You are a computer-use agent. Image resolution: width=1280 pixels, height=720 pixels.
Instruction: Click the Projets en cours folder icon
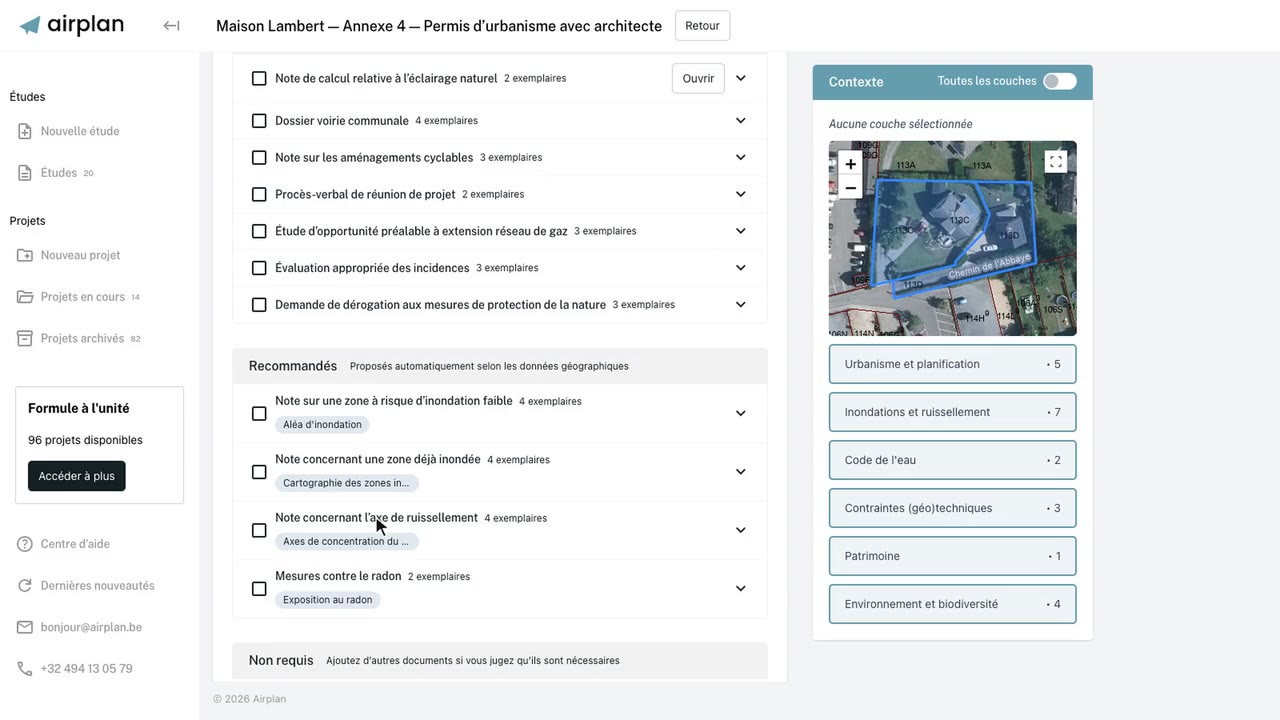[x=25, y=297]
